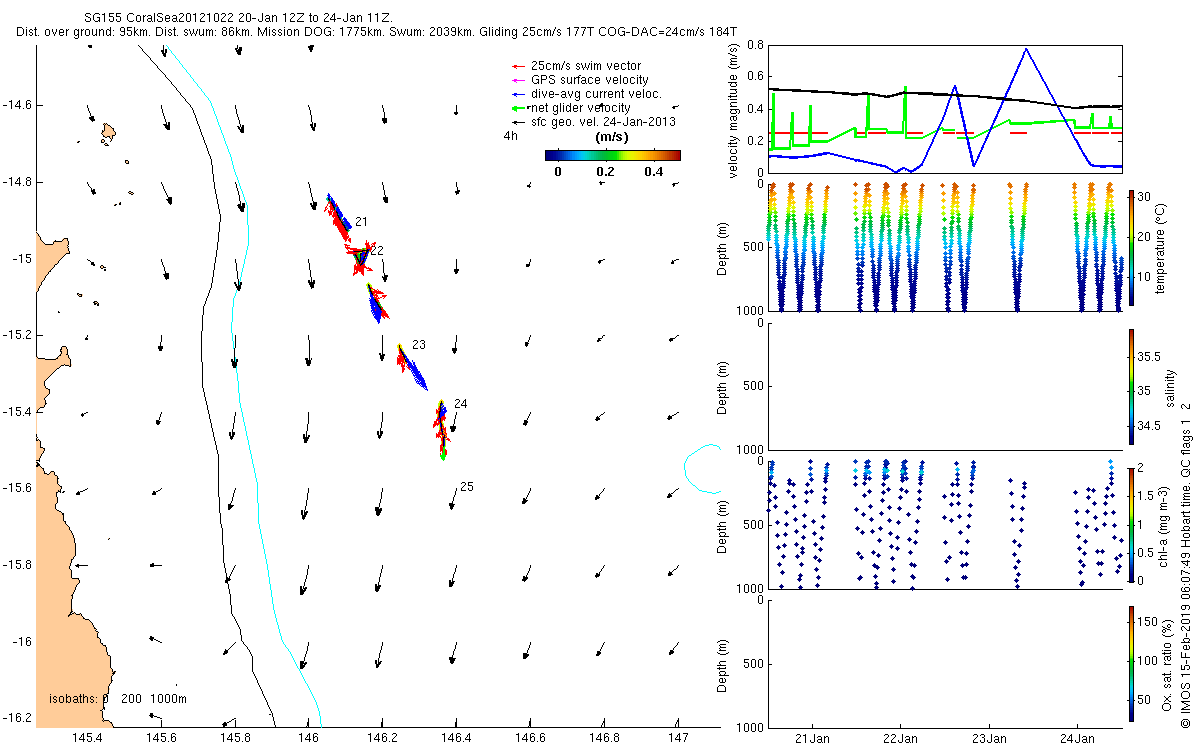This screenshot has width=1200, height=750.
Task: Select the salinity colorbar
Action: click(1131, 386)
